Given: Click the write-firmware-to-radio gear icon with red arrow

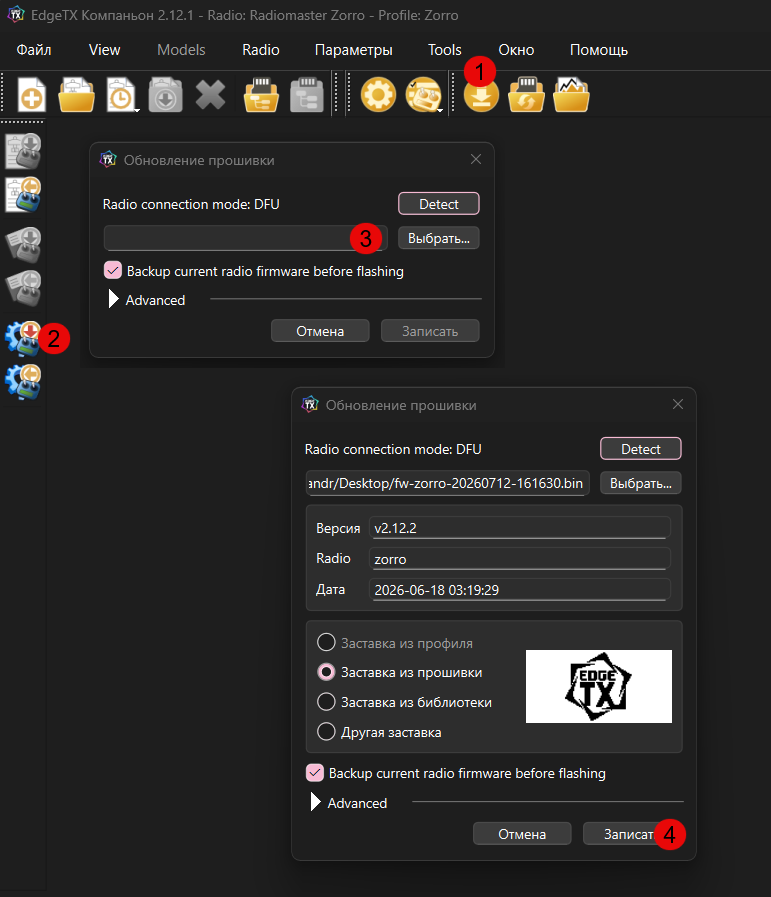Looking at the screenshot, I should pyautogui.click(x=23, y=339).
